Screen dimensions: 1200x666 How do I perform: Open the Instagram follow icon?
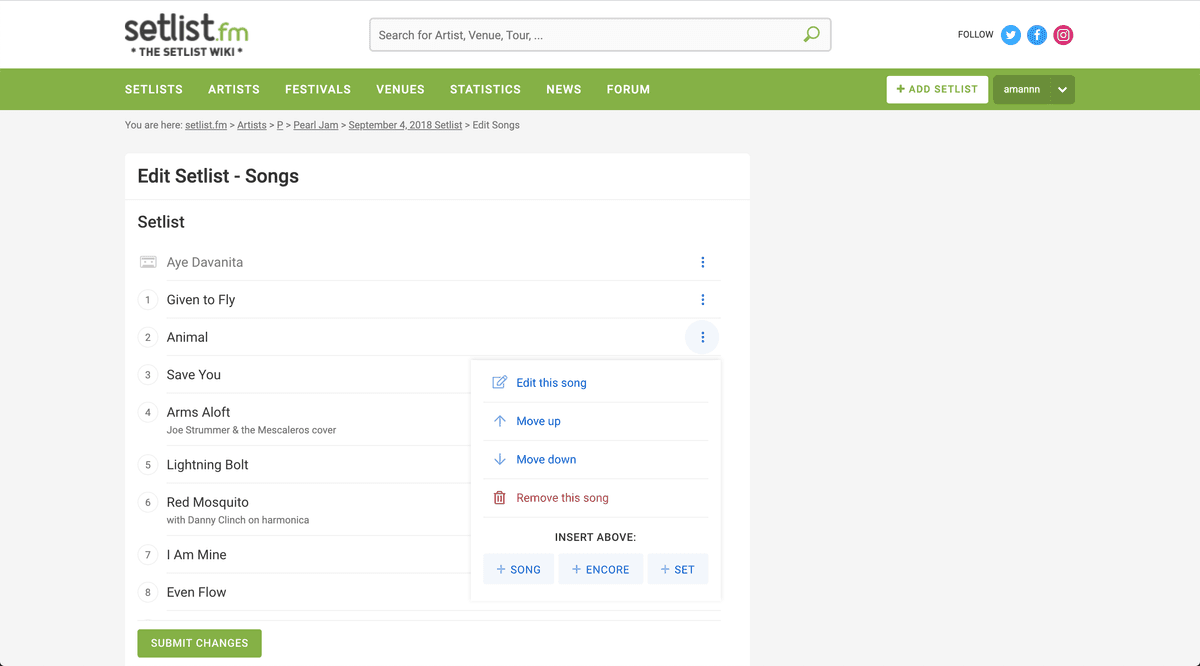click(x=1064, y=35)
